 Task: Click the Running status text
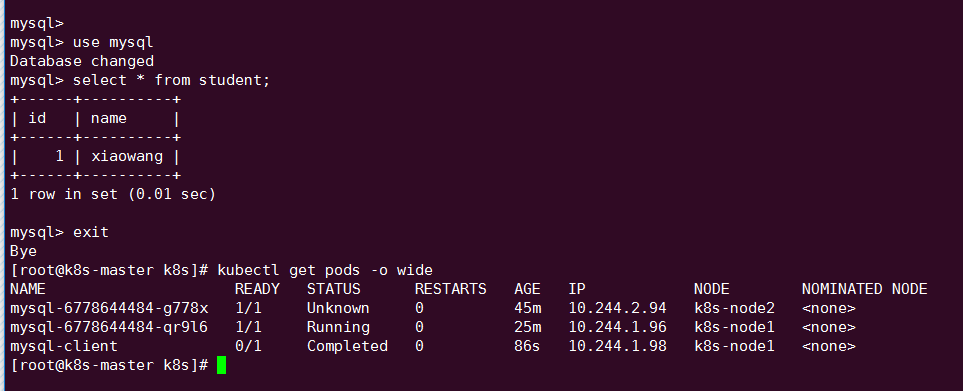(338, 327)
